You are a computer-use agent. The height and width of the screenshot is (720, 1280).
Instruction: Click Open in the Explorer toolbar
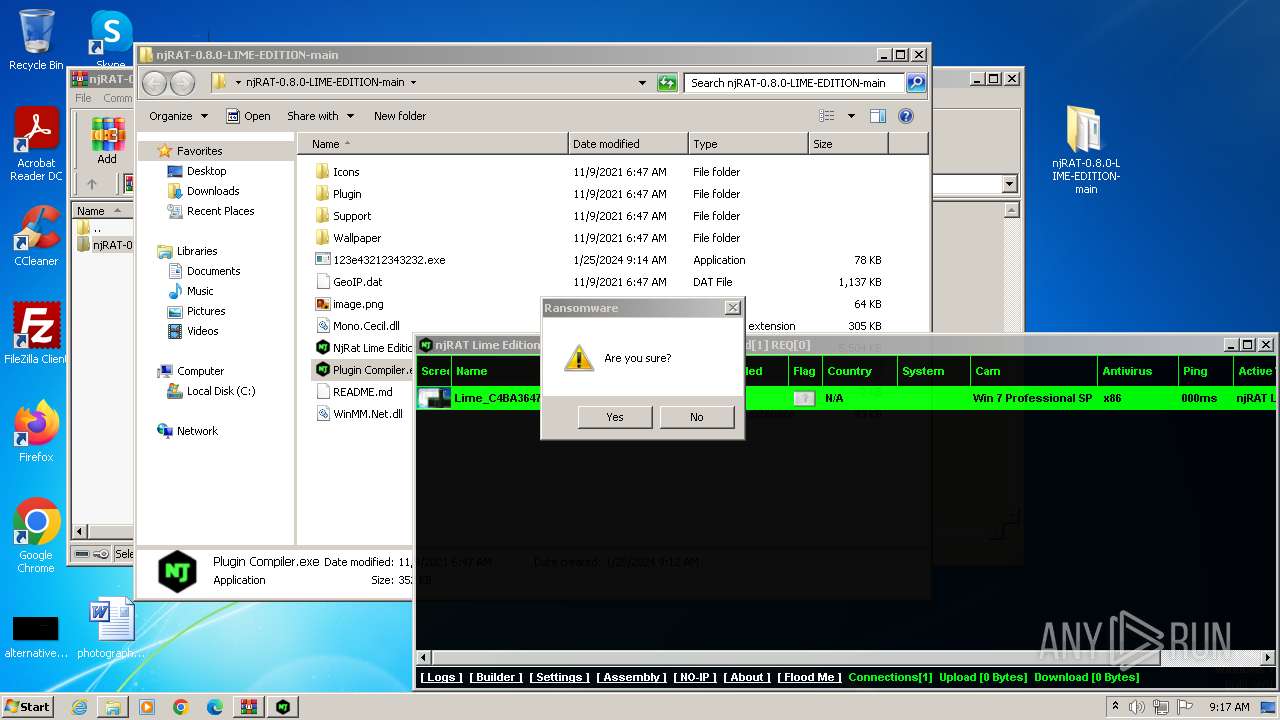pos(248,116)
